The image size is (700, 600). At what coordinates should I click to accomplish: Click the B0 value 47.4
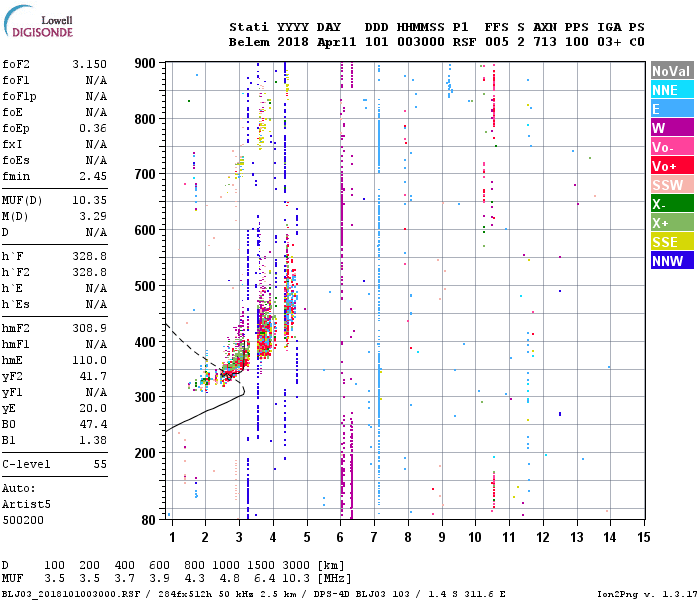tap(93, 424)
